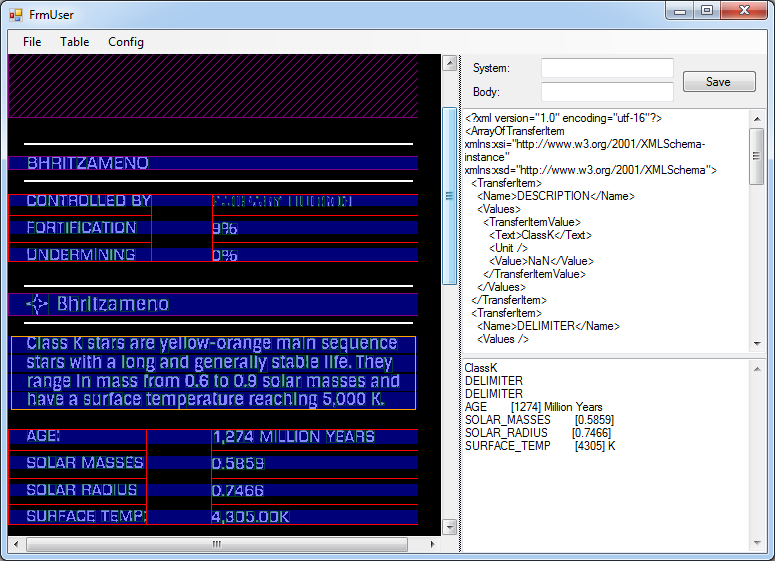Click the <Value>NaN</Value> line
This screenshot has width=775, height=561.
coord(542,261)
